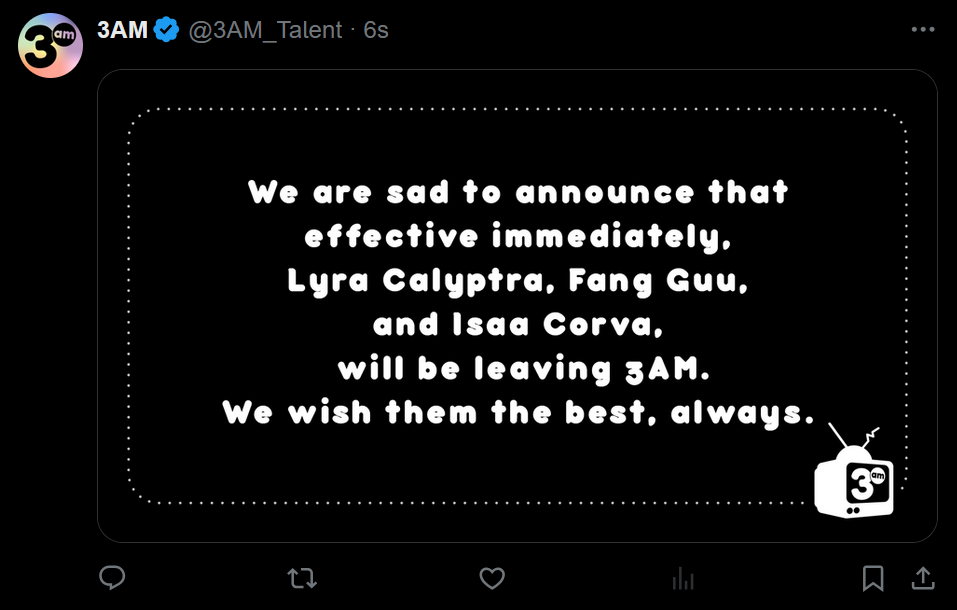The width and height of the screenshot is (957, 610).
Task: Click the 'effective immediately,' text line
Action: tap(517, 237)
